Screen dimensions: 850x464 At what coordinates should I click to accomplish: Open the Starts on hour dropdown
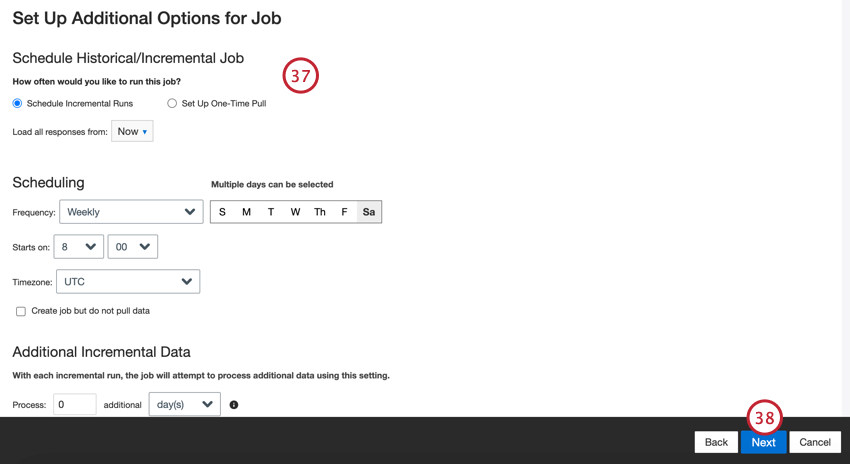(x=79, y=247)
